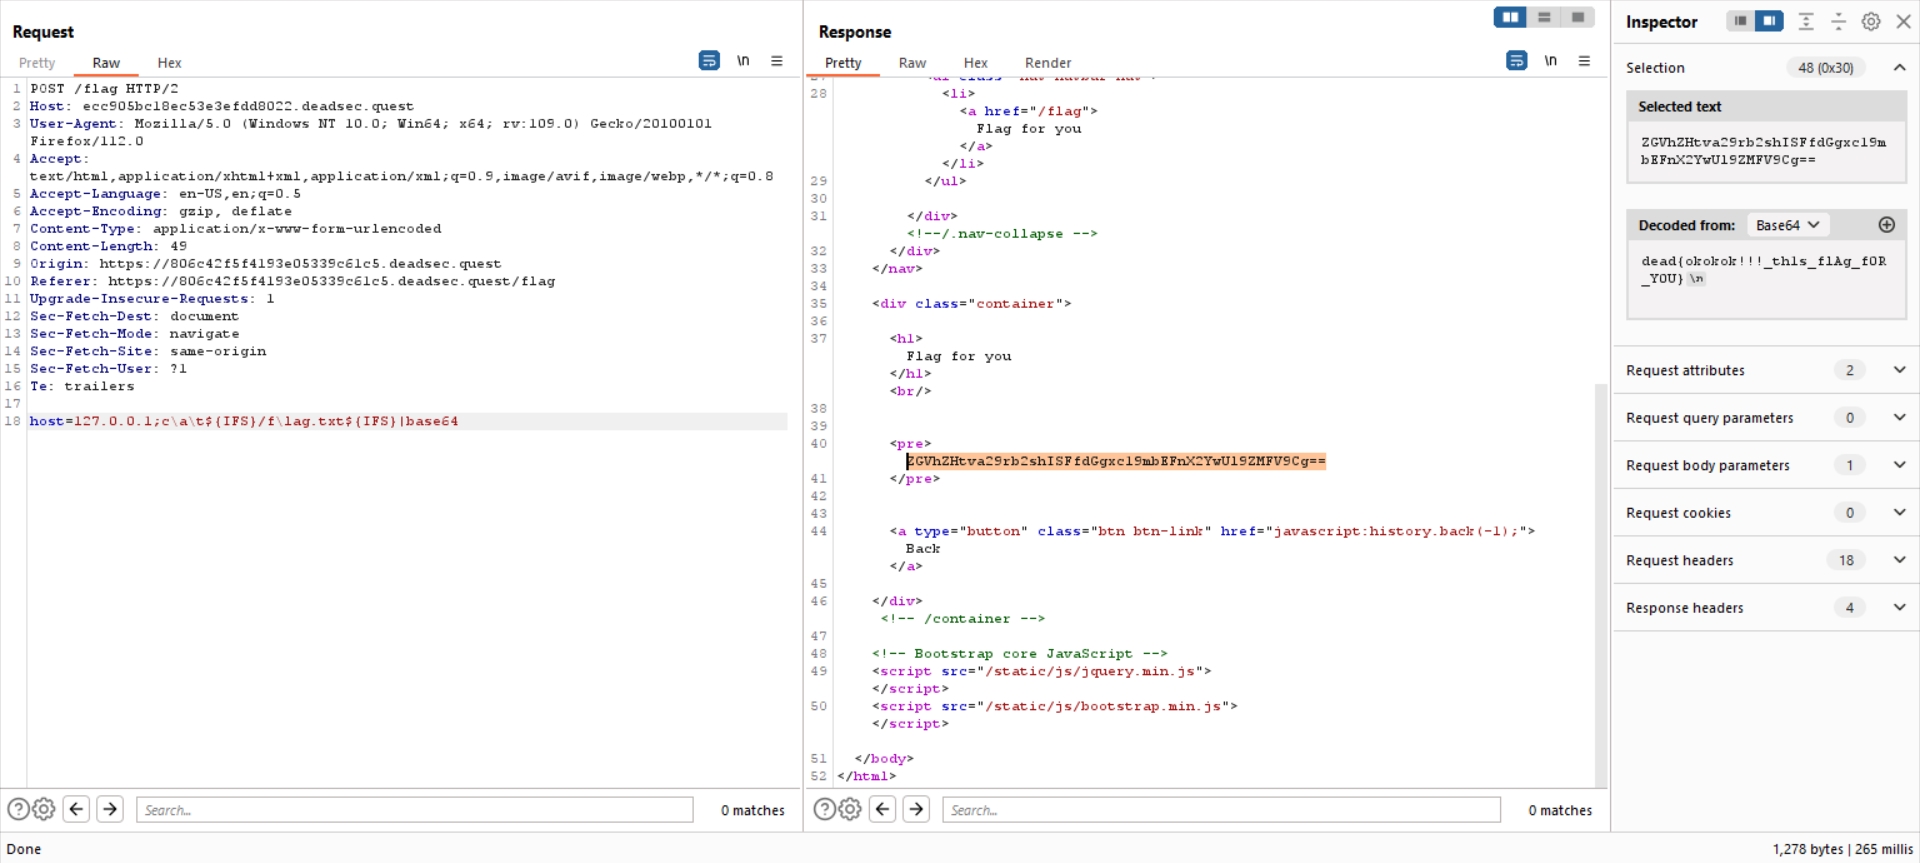1920x863 pixels.
Task: Switch Response view to Hex tab
Action: point(975,63)
